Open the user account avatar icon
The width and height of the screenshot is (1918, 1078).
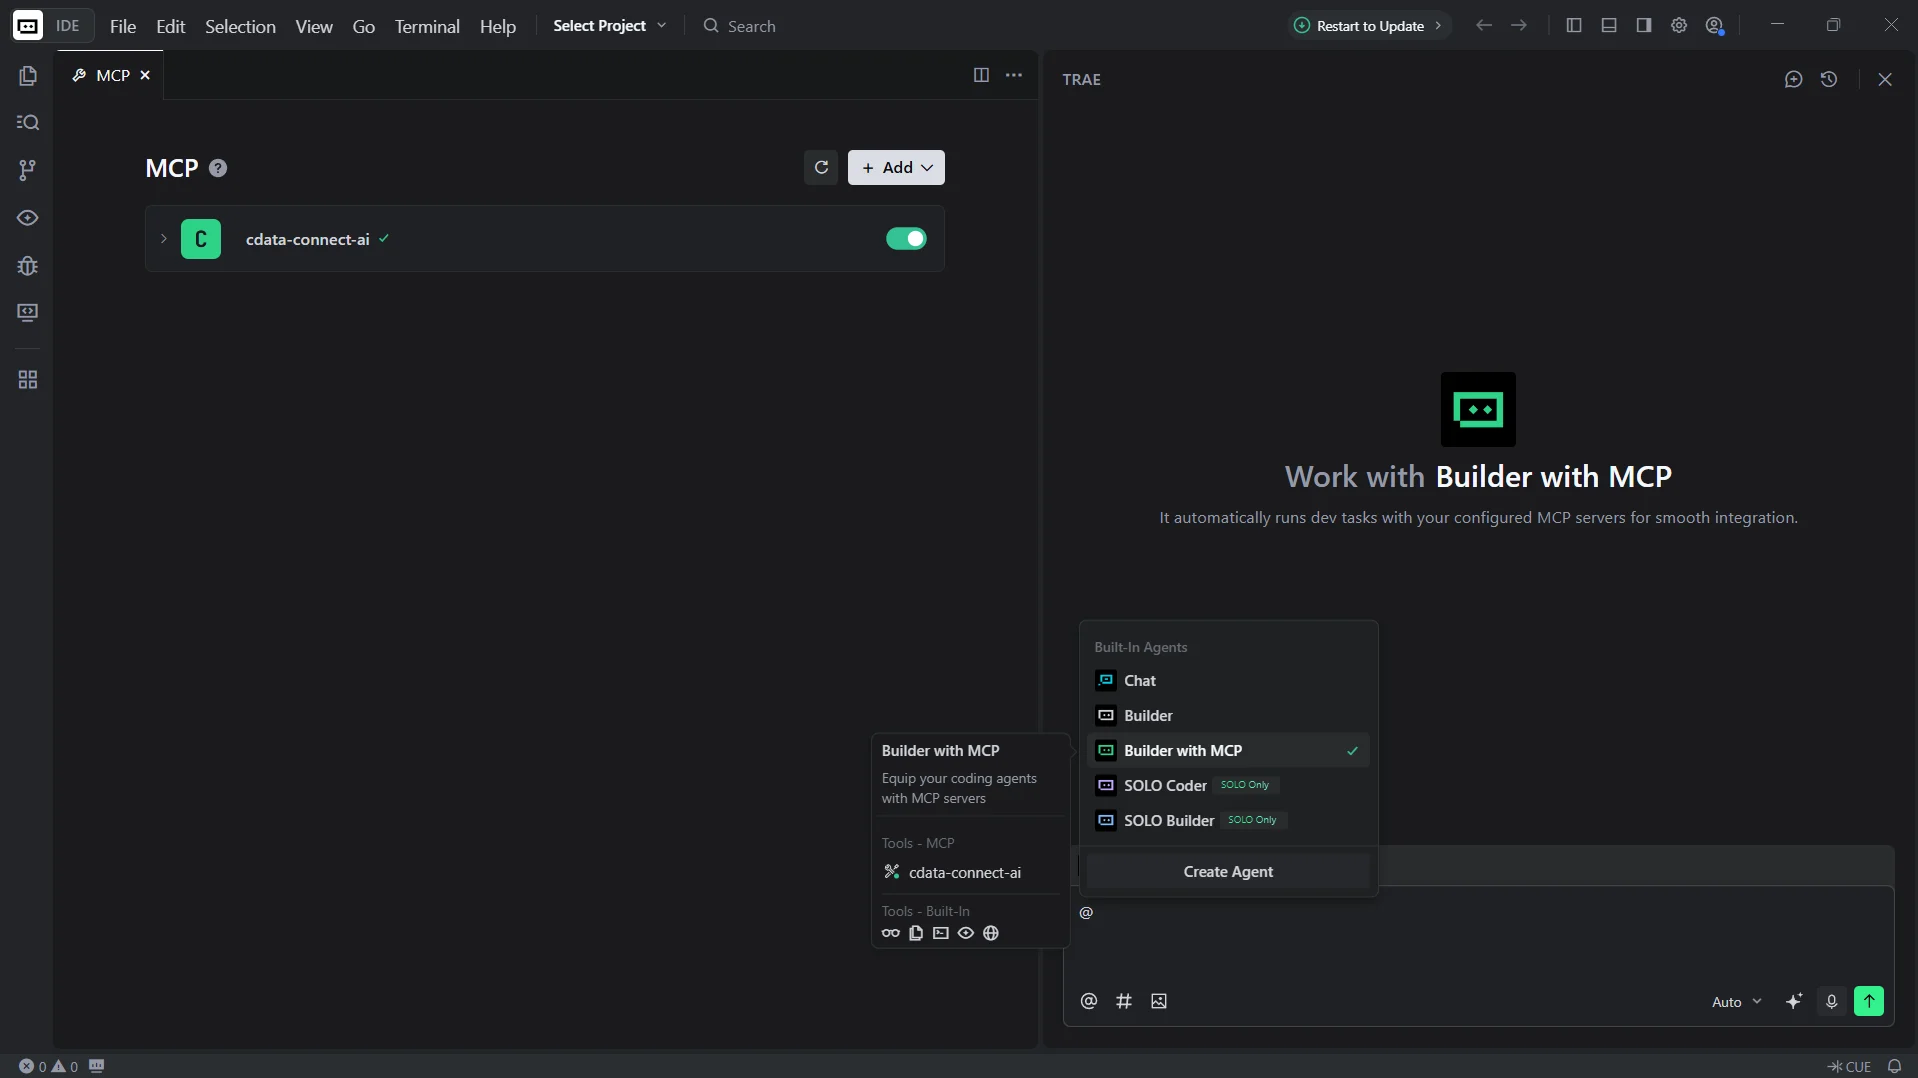[x=1715, y=26]
